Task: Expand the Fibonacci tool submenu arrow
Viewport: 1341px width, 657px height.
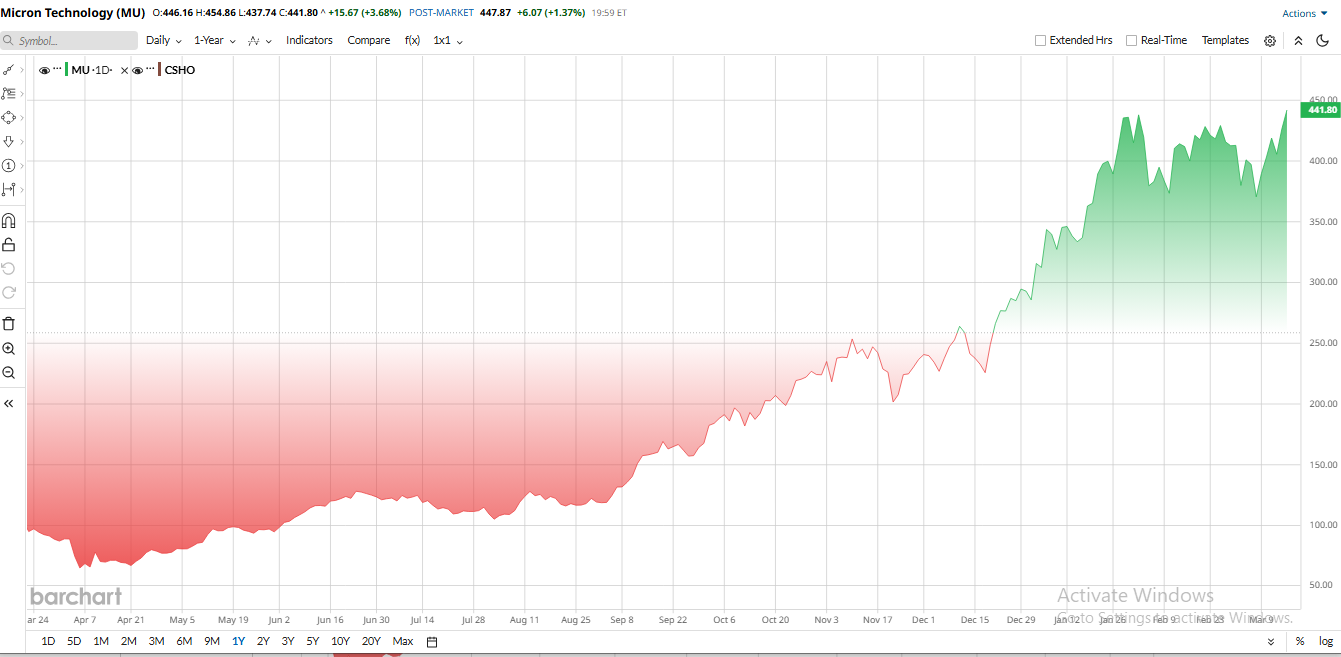Action: pos(22,93)
